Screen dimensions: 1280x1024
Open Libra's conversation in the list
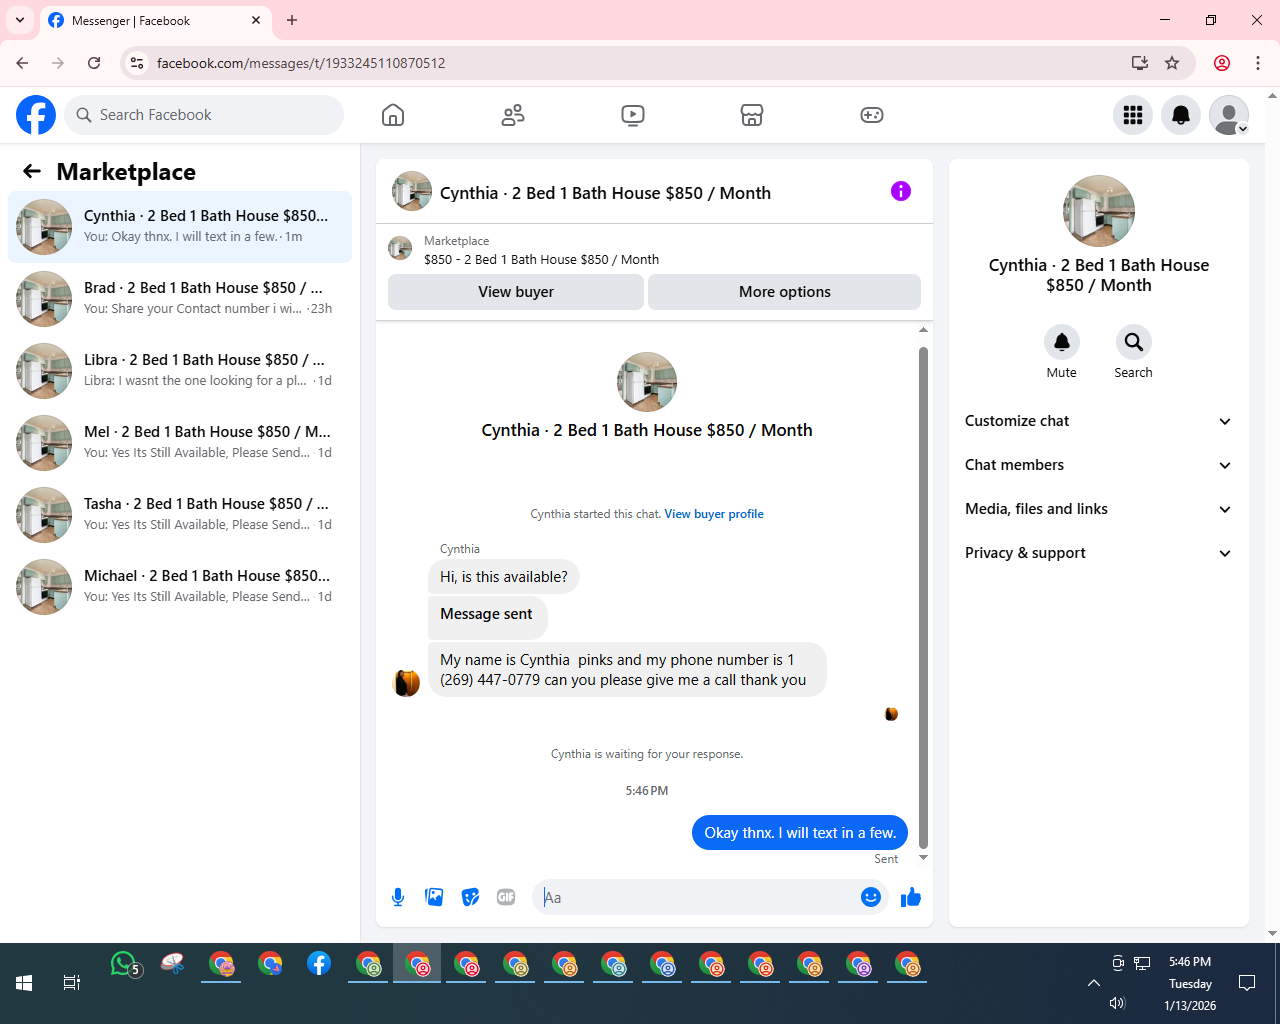click(x=180, y=371)
